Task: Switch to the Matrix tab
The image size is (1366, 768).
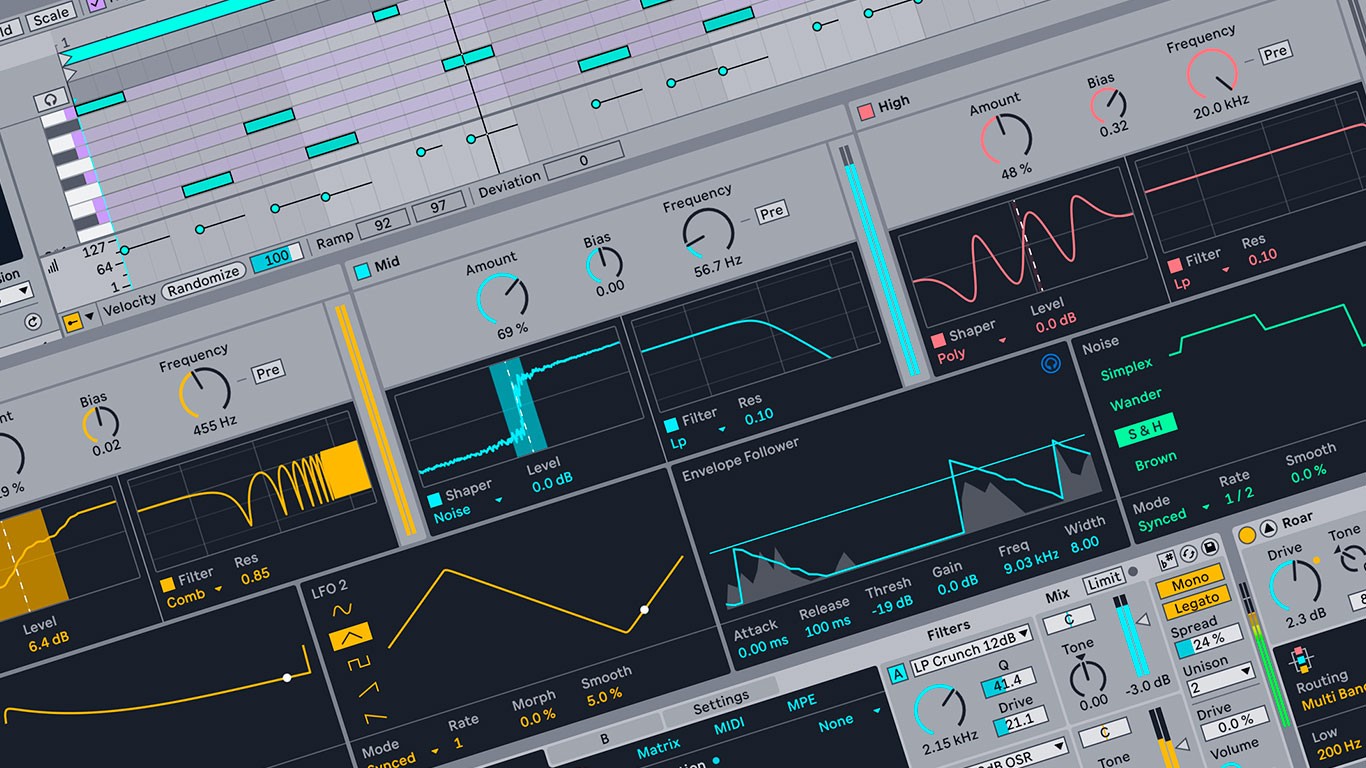Action: pyautogui.click(x=658, y=746)
